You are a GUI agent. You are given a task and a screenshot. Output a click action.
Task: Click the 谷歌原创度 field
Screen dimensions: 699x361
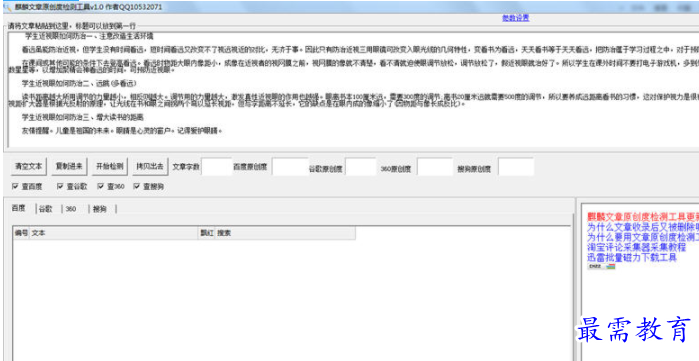pos(361,167)
